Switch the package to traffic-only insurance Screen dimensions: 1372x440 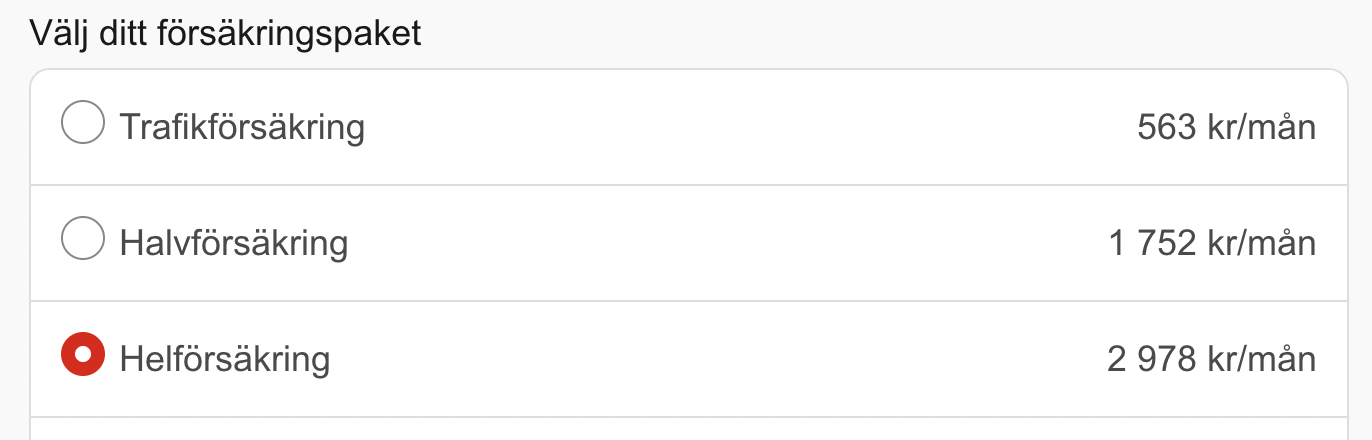point(83,125)
